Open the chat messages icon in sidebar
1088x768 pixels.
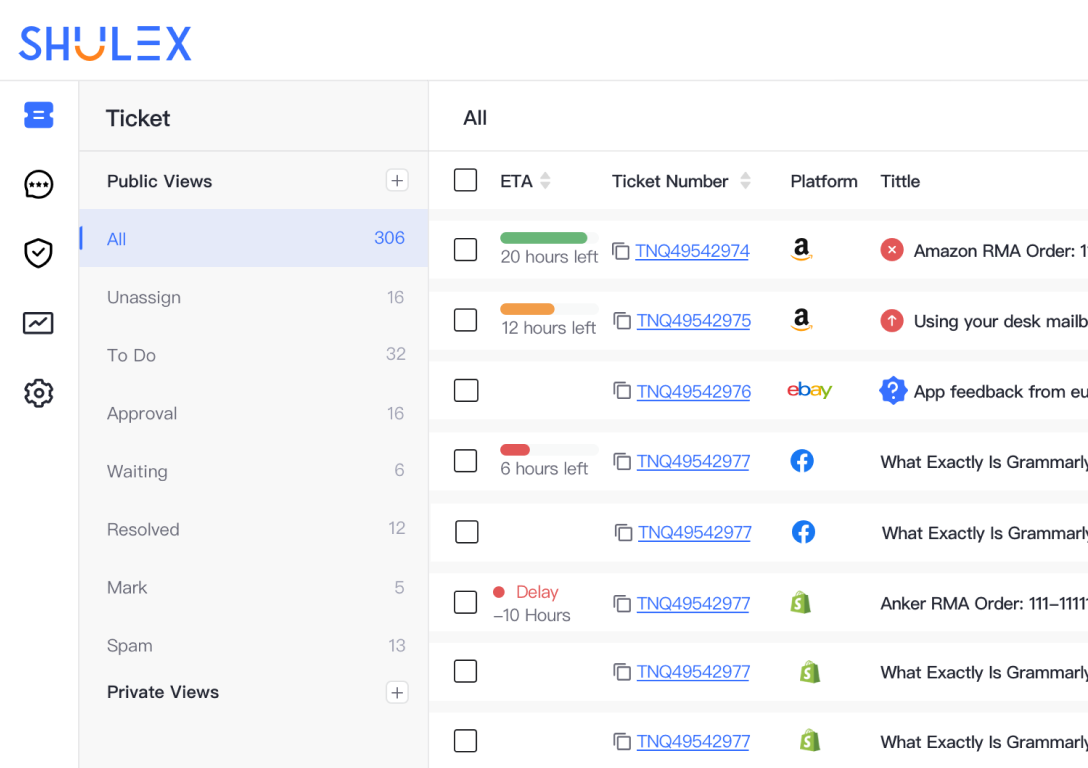click(x=38, y=184)
